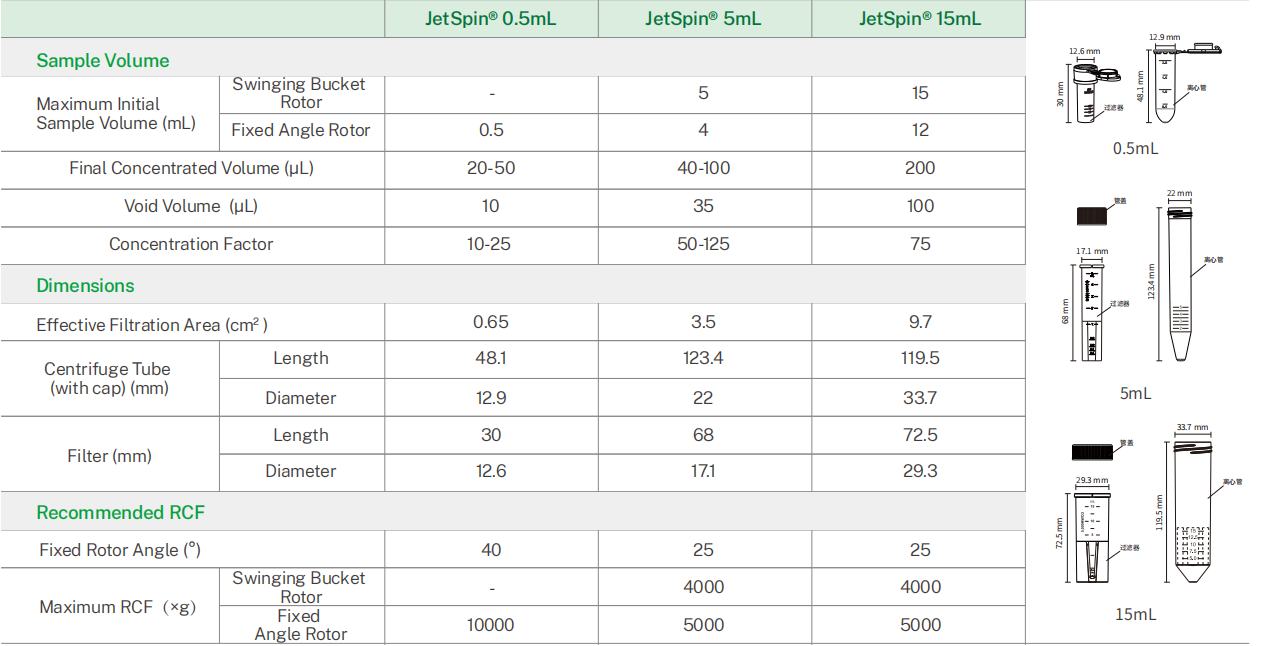
Task: Click the 15mL filter insert diagram
Action: (1092, 537)
